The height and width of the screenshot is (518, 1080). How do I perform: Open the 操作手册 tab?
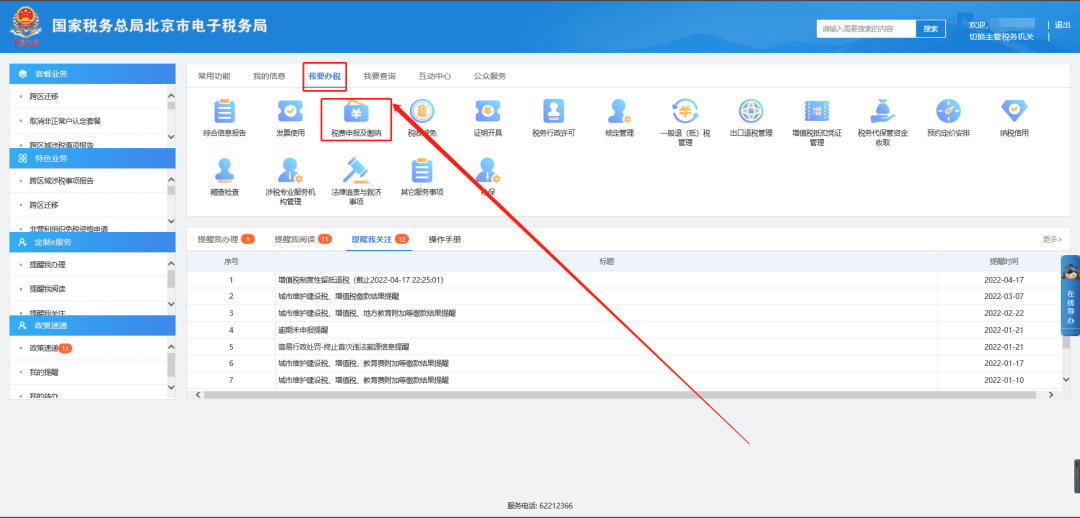[x=445, y=240]
